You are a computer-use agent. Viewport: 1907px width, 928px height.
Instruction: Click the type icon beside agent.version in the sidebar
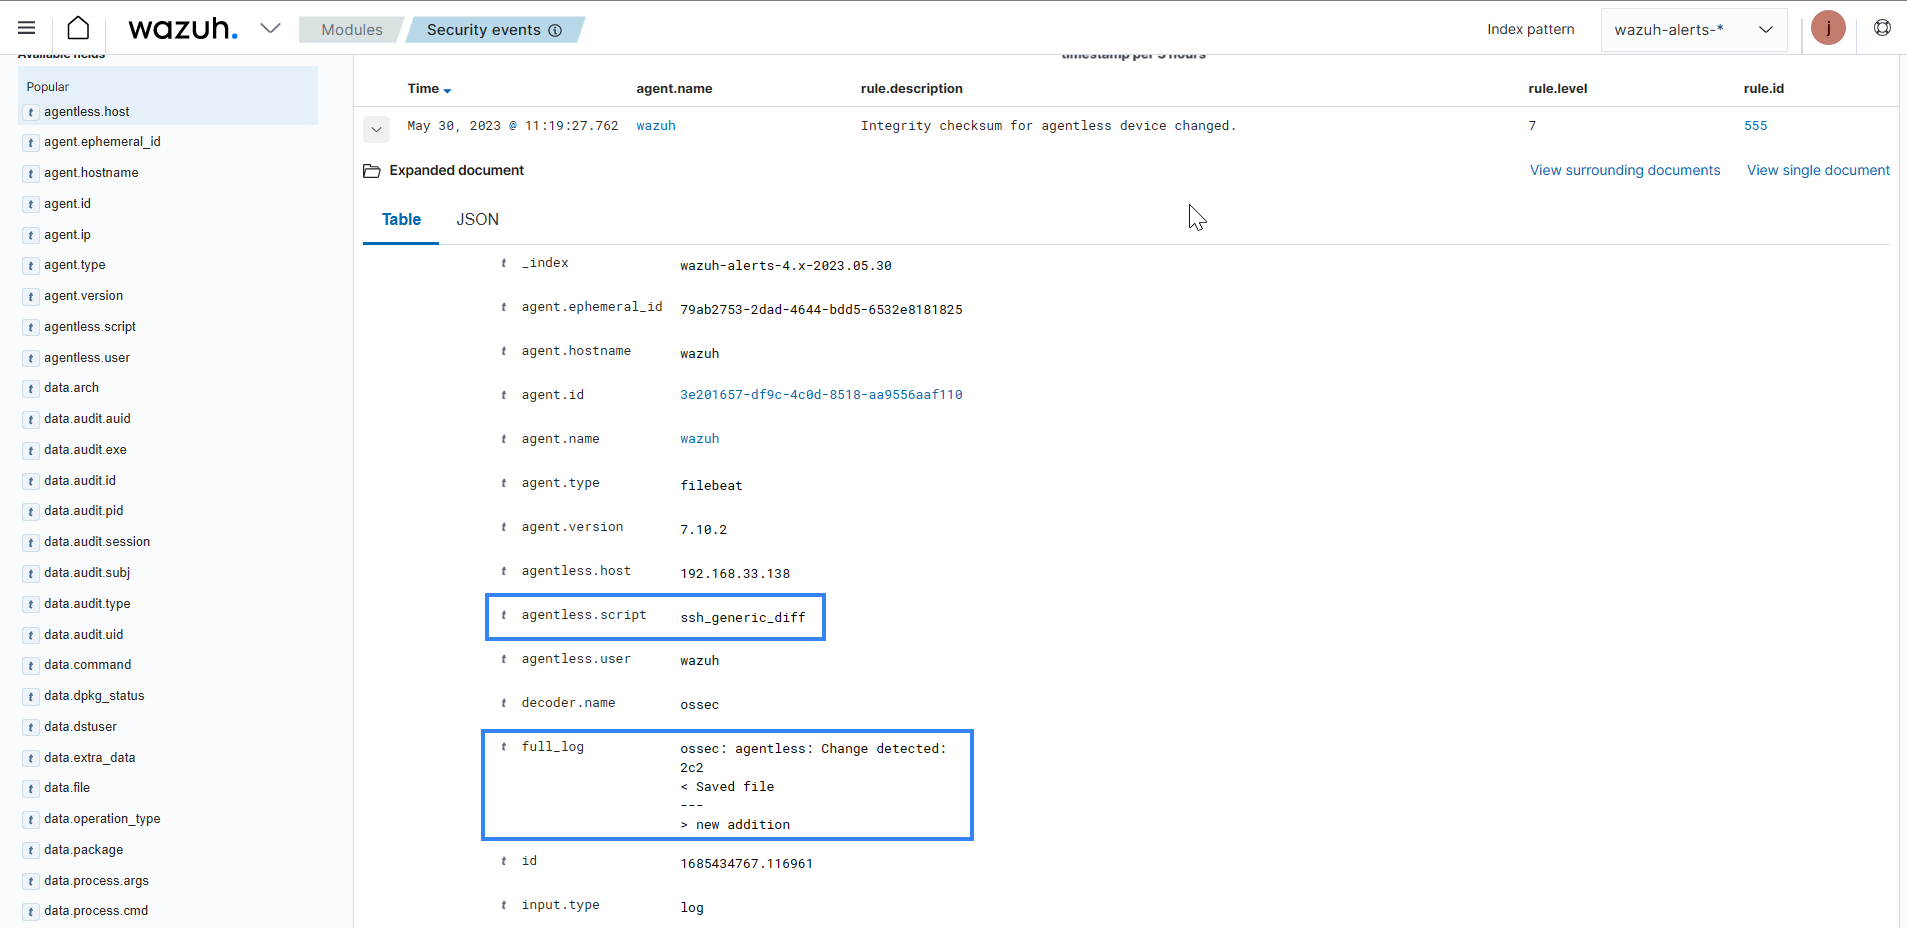pyautogui.click(x=31, y=296)
